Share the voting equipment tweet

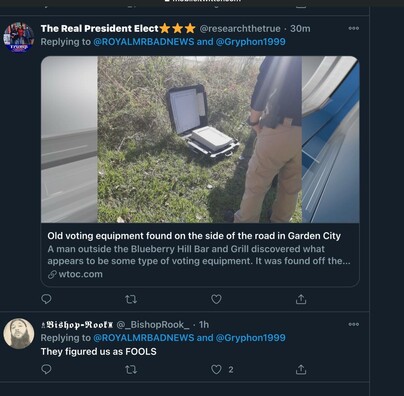coord(301,299)
